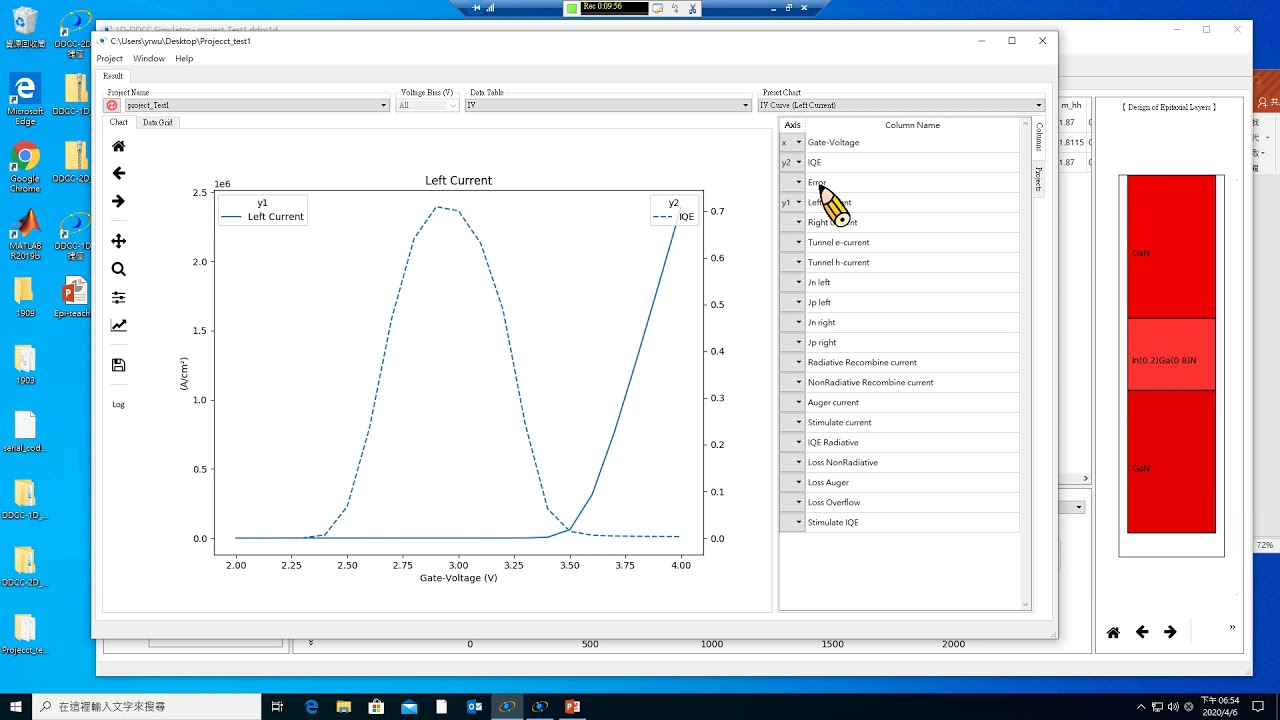Screen dimensions: 1280x720
Task: Open the Result tab
Action: pyautogui.click(x=113, y=76)
